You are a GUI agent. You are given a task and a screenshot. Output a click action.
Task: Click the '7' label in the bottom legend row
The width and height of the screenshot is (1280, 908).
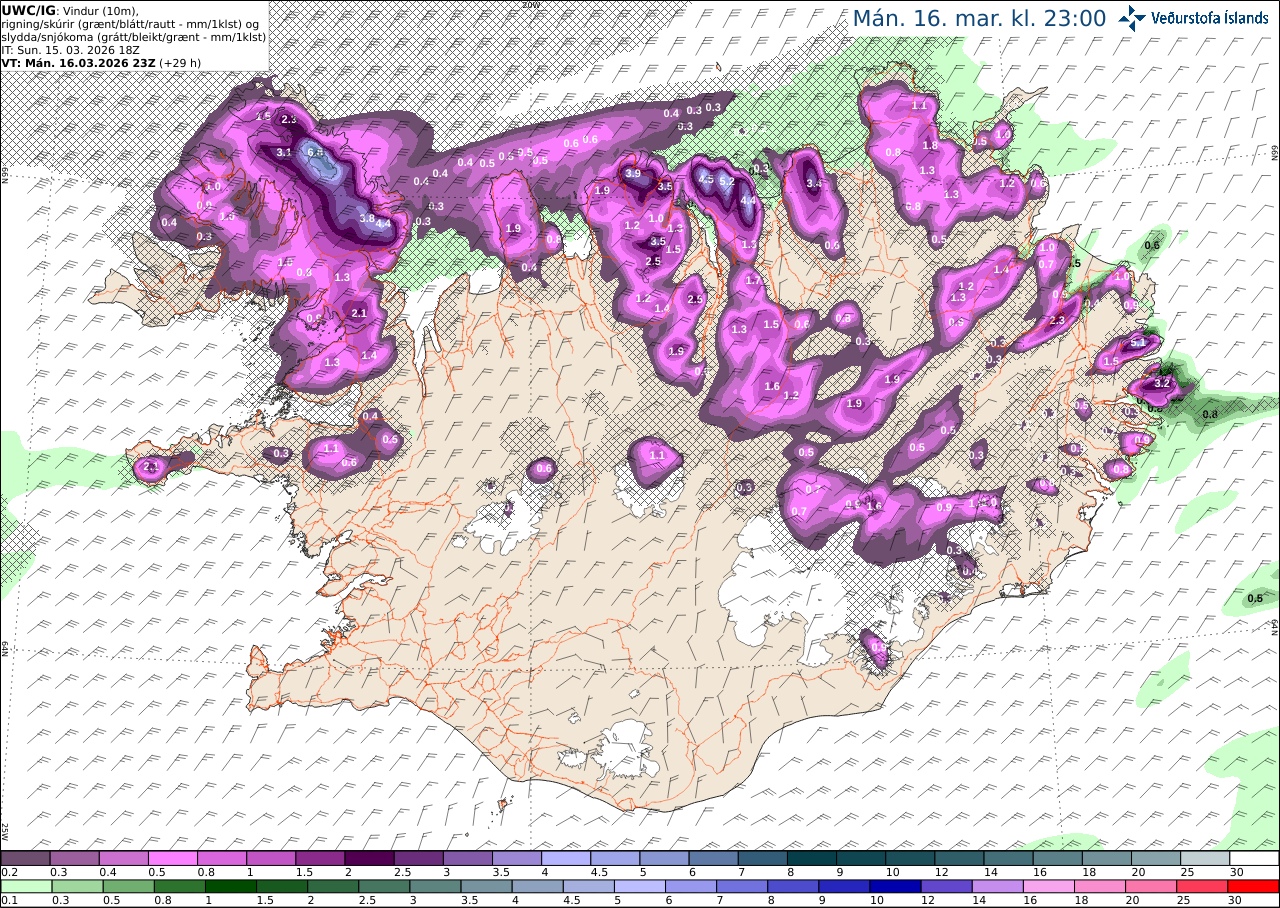720,900
